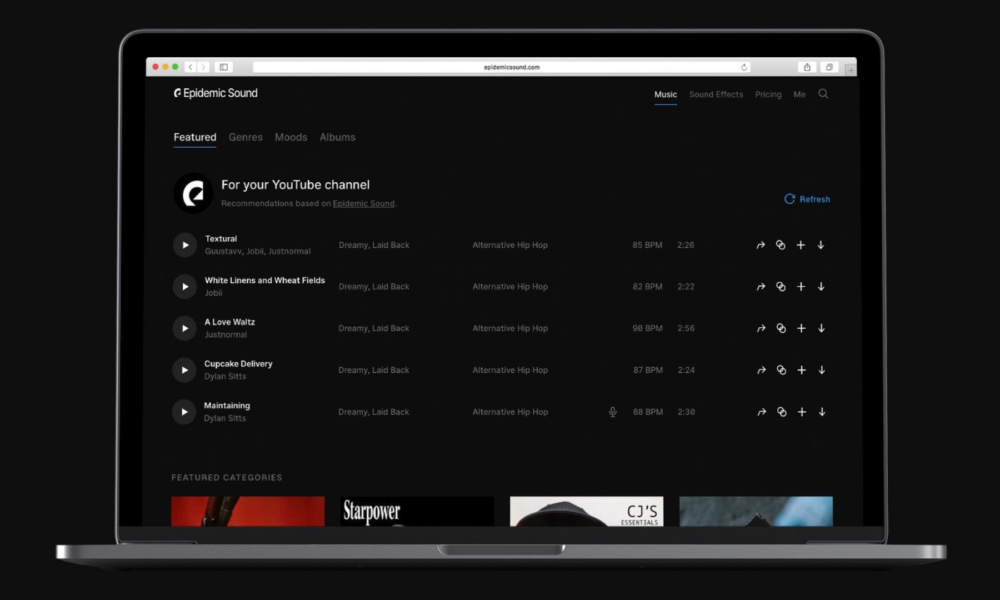
Task: Show all Safari tabs
Action: (x=828, y=67)
